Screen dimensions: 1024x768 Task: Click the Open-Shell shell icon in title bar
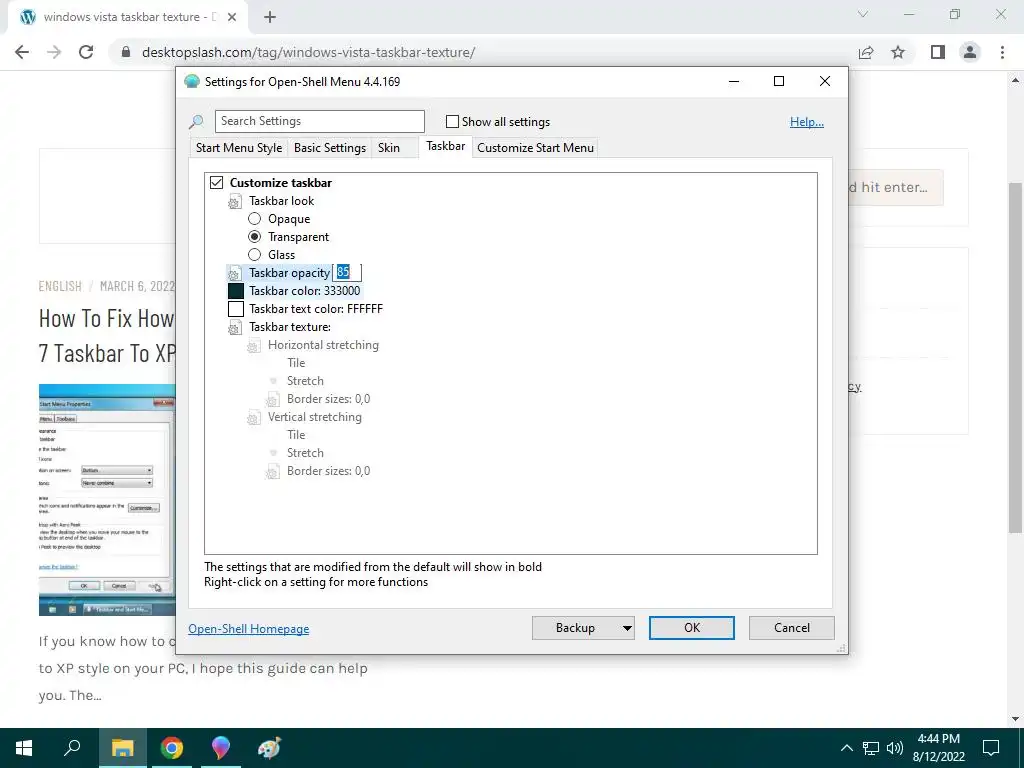[x=191, y=82]
